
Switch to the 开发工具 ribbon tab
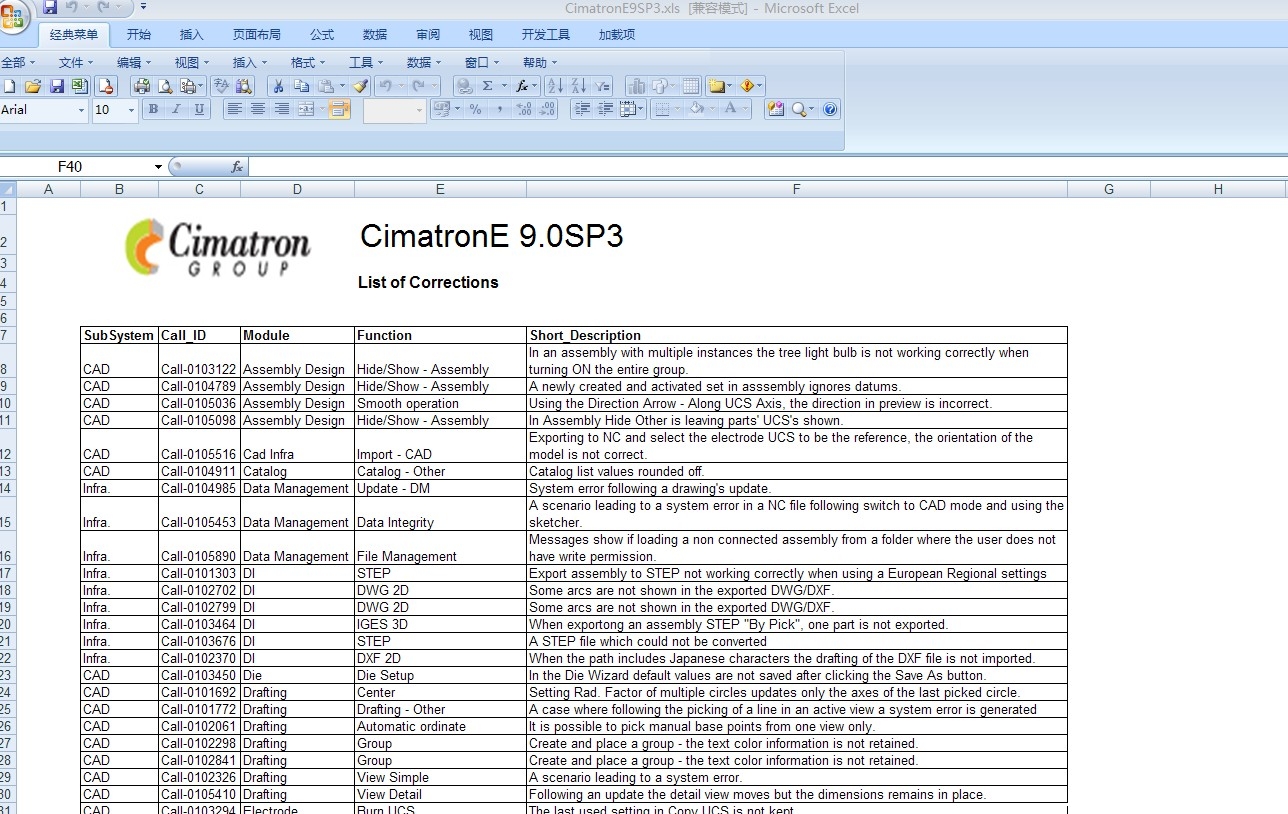pyautogui.click(x=546, y=34)
